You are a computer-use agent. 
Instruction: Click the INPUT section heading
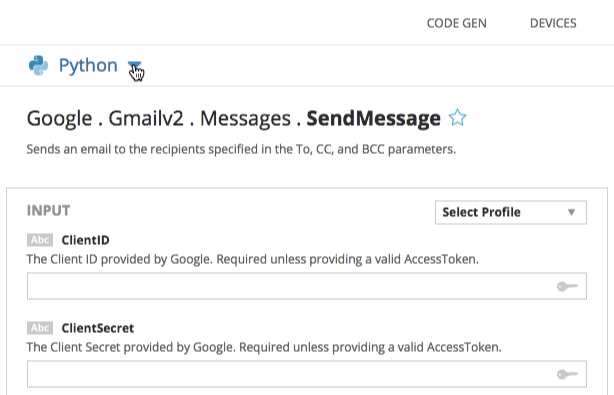[49, 211]
